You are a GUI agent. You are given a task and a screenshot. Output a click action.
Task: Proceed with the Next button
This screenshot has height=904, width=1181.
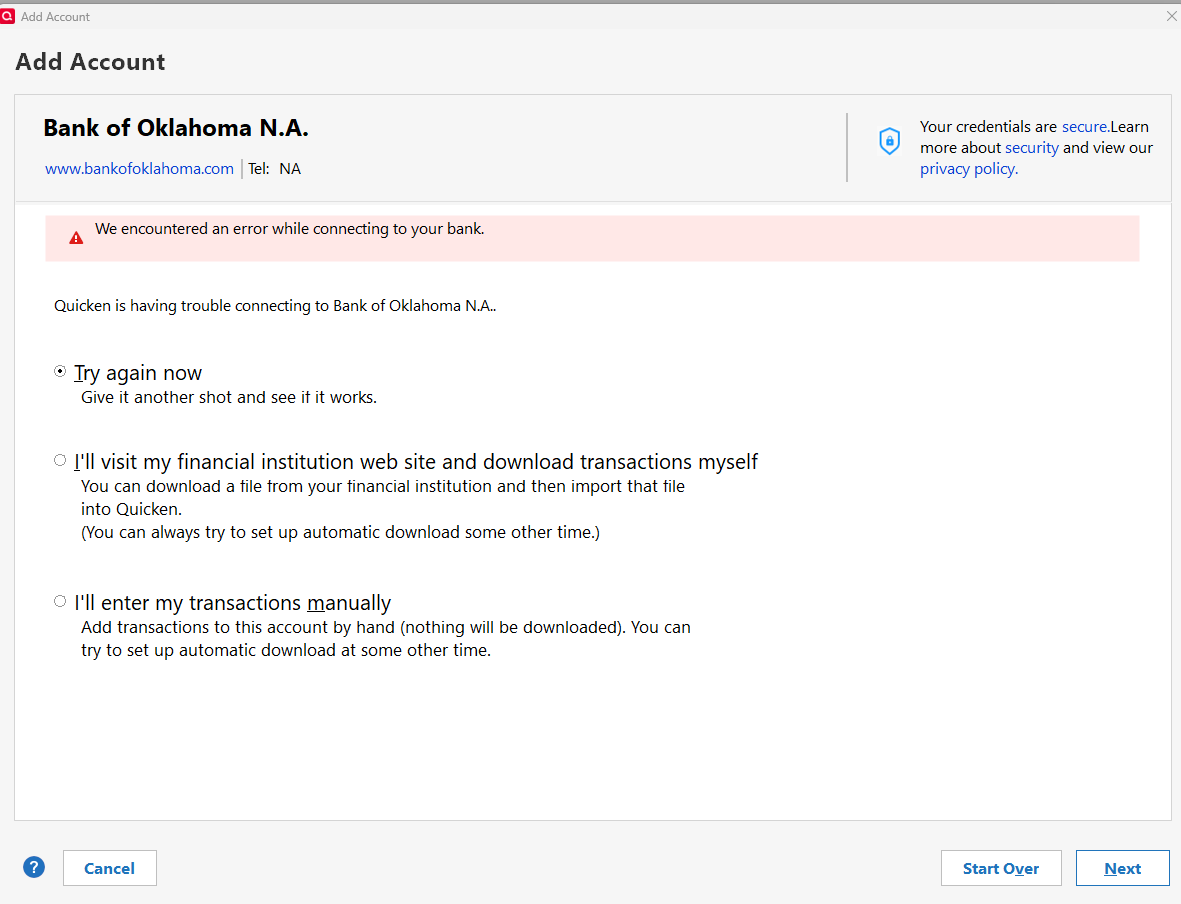click(1122, 868)
